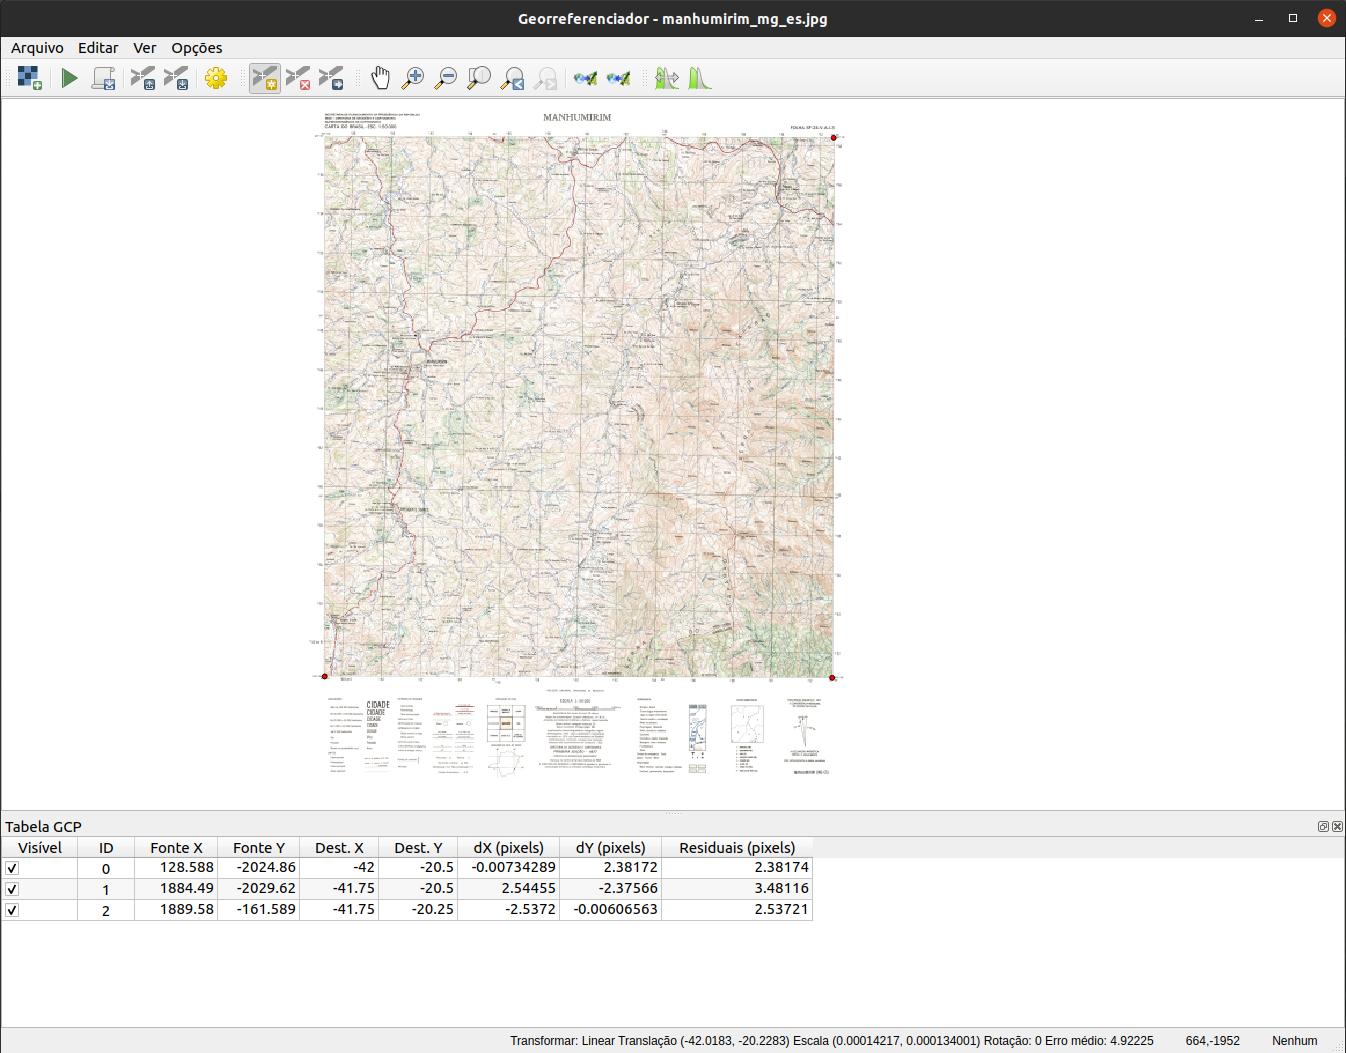Select the Add Point tool

click(x=265, y=78)
